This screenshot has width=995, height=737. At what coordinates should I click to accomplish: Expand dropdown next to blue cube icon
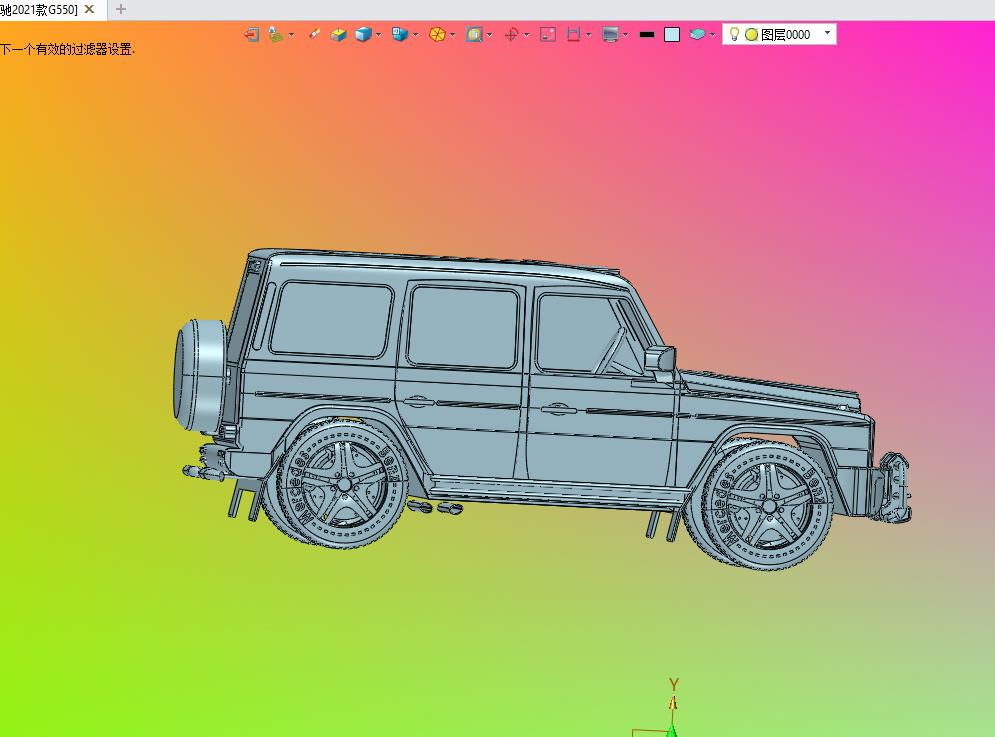tap(378, 34)
